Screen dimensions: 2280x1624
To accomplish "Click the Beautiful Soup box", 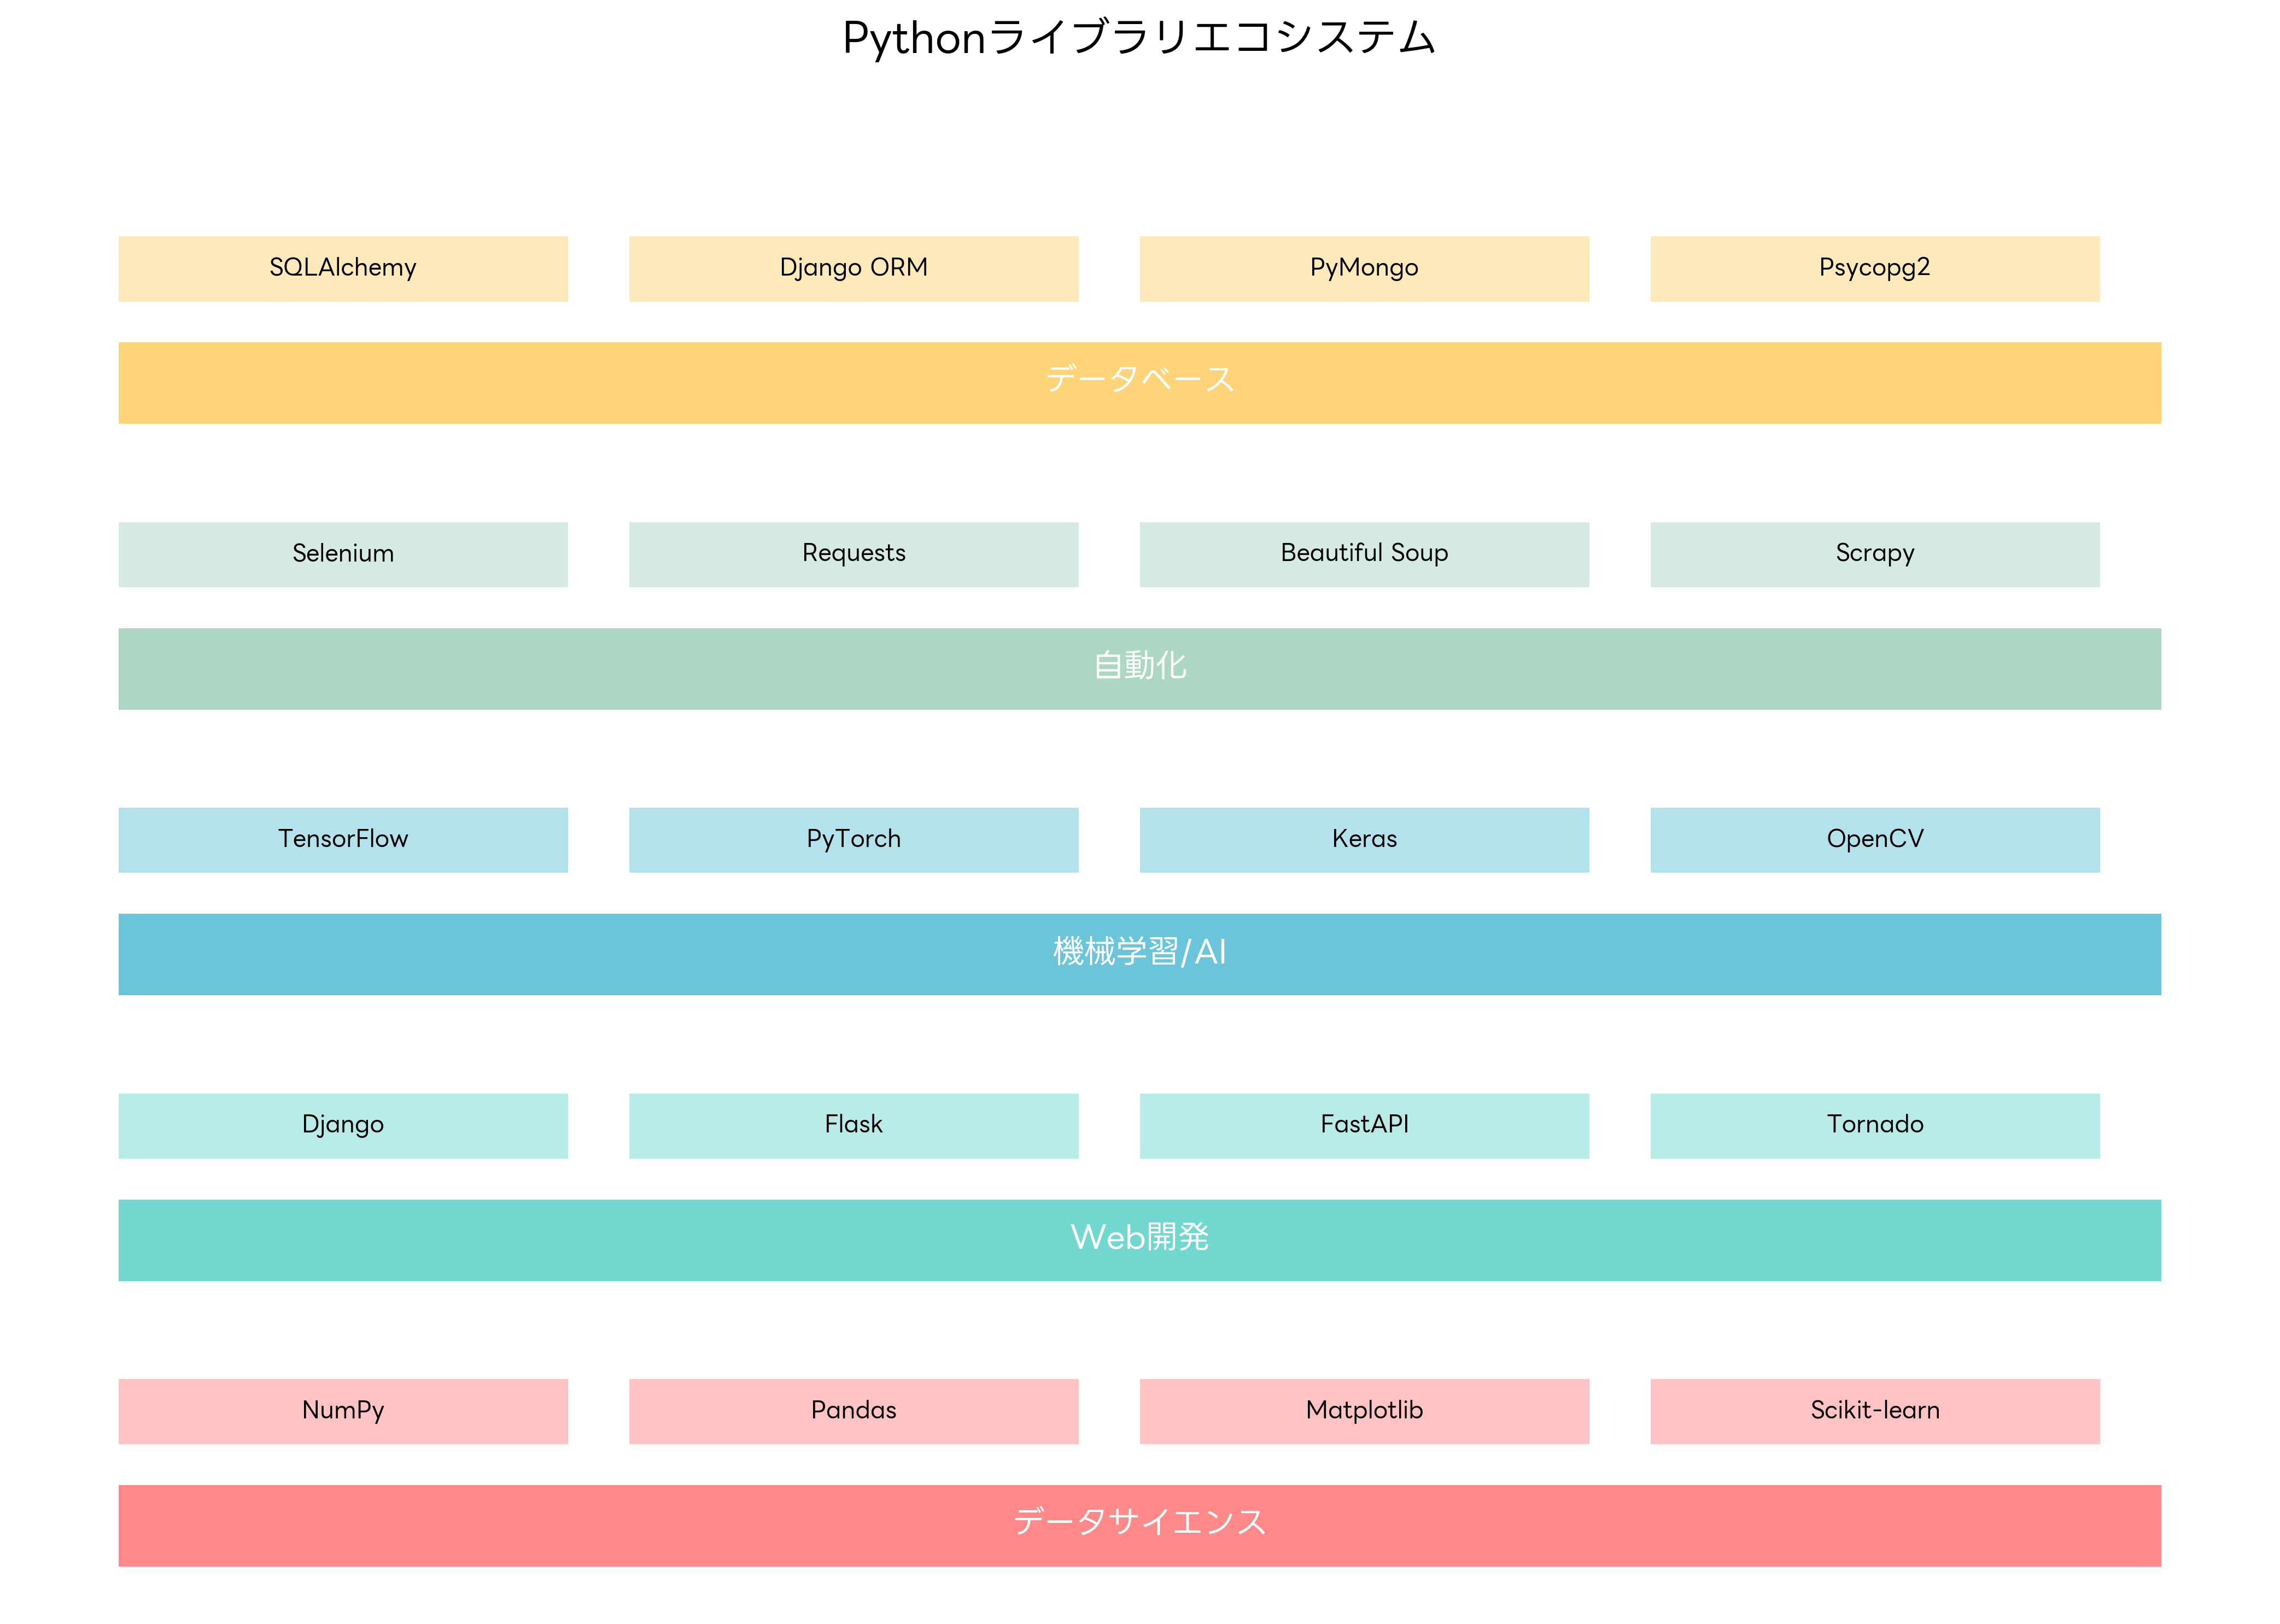I will point(1364,554).
